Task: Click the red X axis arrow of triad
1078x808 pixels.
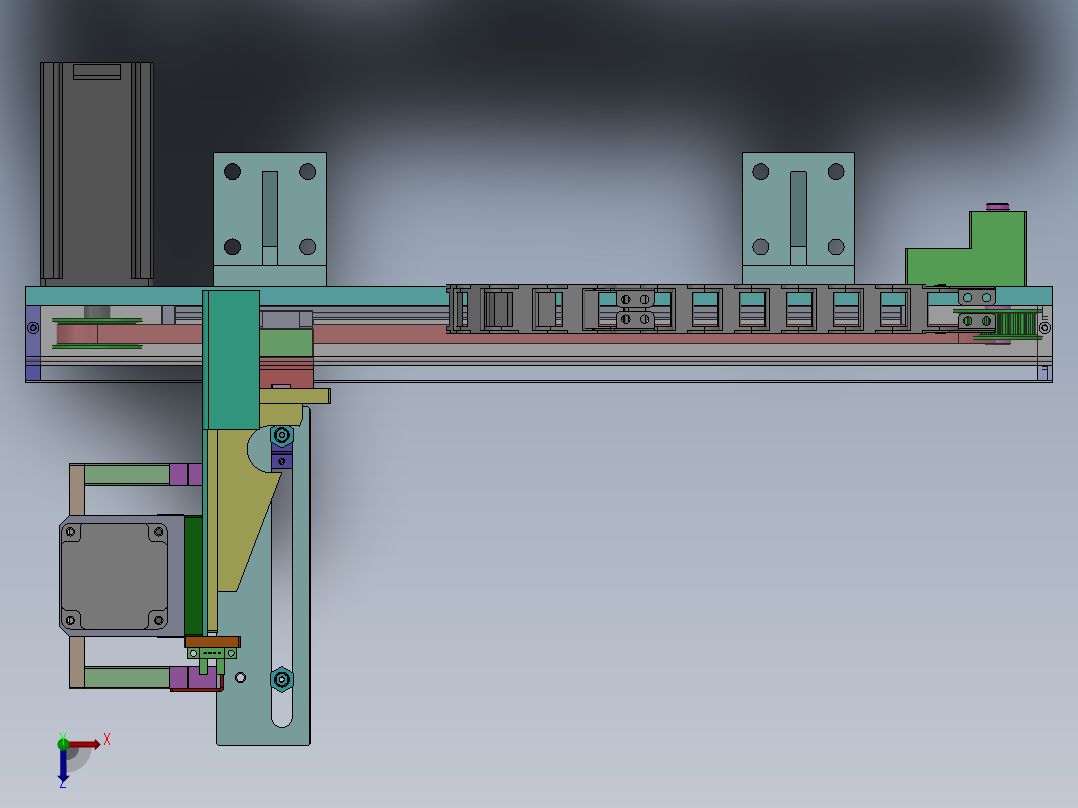Action: pyautogui.click(x=85, y=744)
